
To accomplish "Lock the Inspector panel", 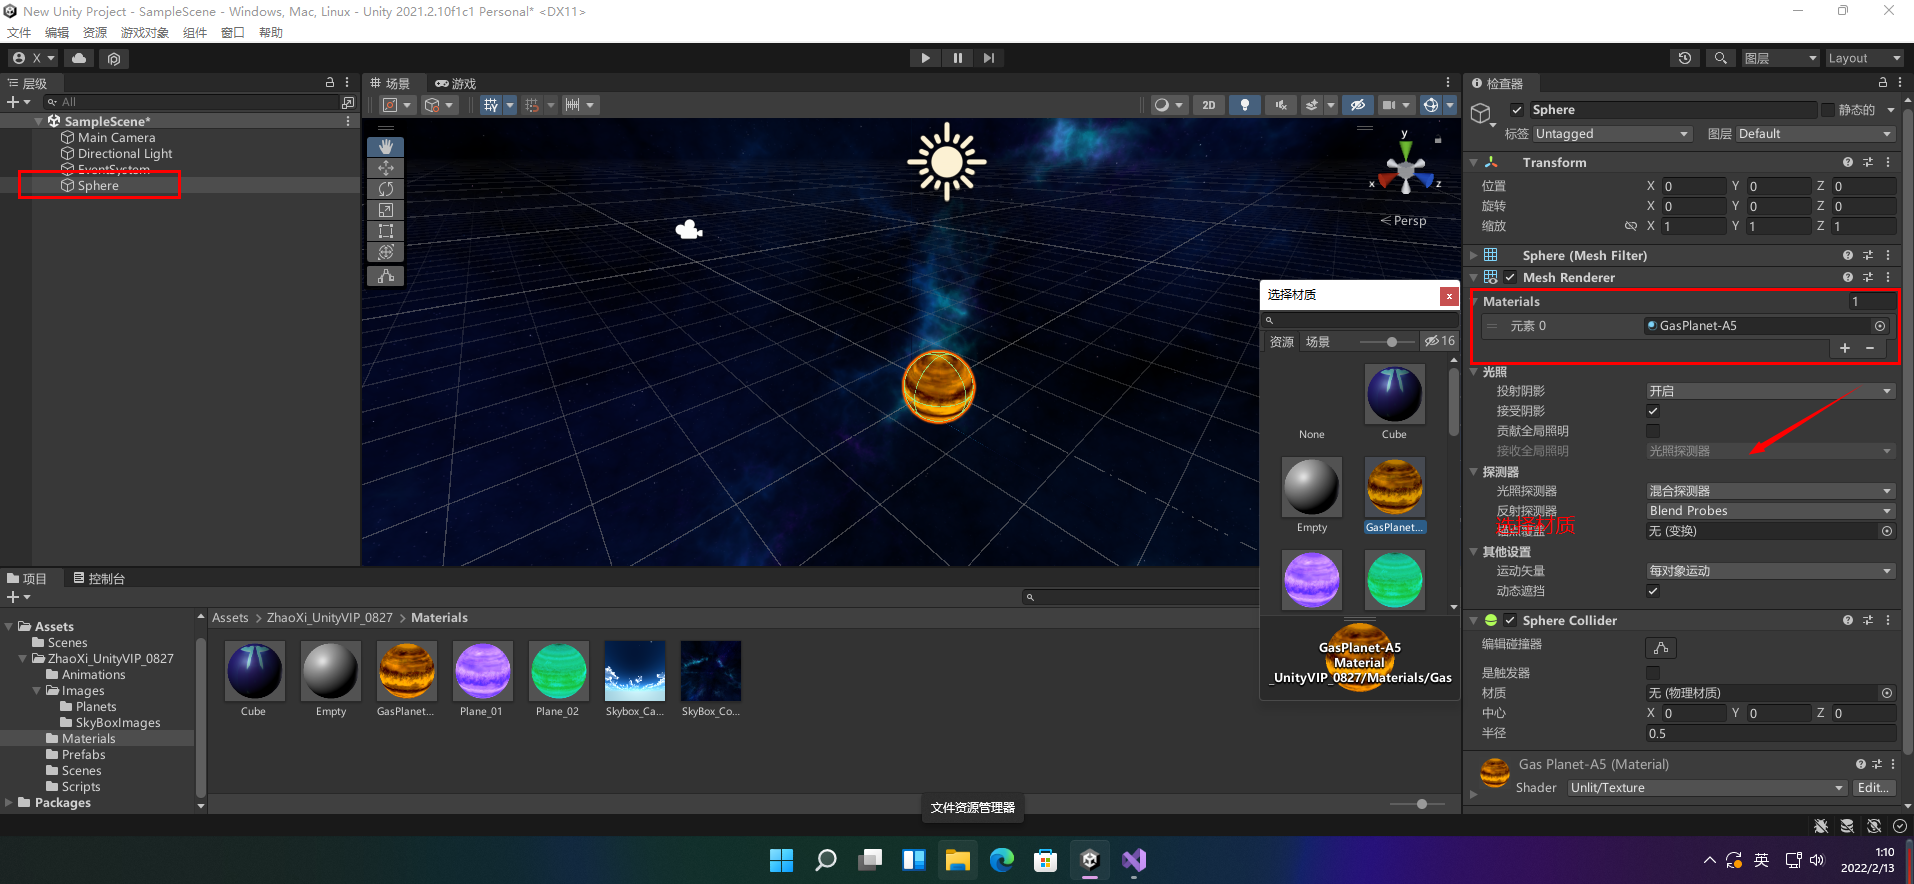I will (1883, 83).
